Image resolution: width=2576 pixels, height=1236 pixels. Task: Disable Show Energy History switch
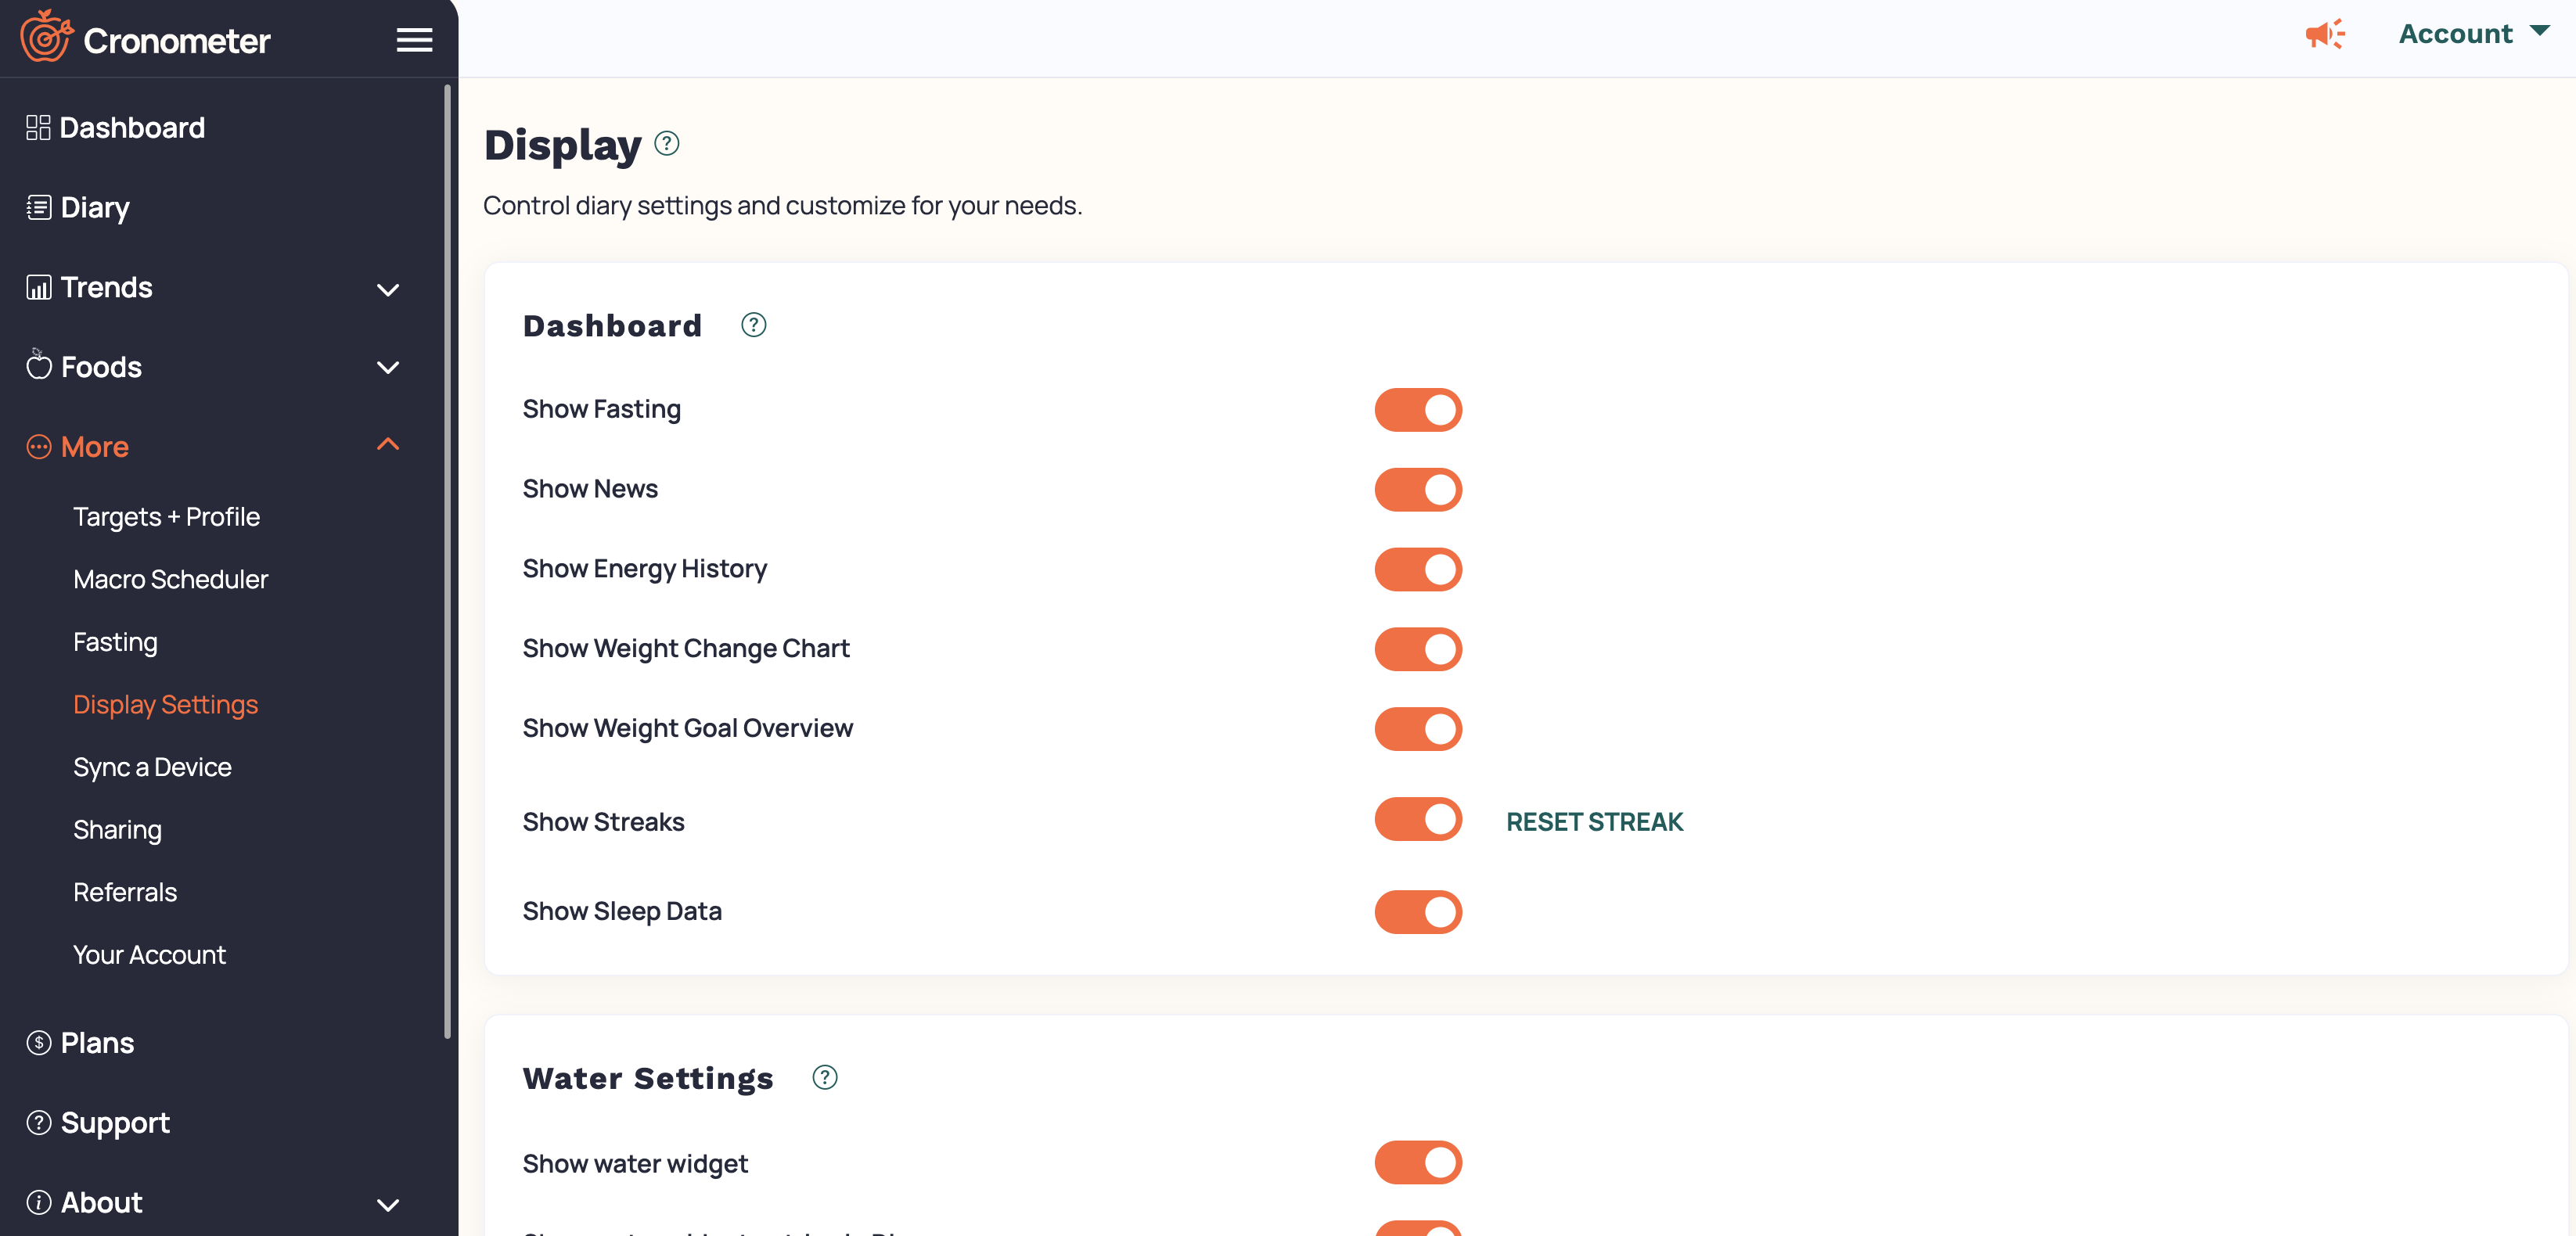pos(1418,570)
